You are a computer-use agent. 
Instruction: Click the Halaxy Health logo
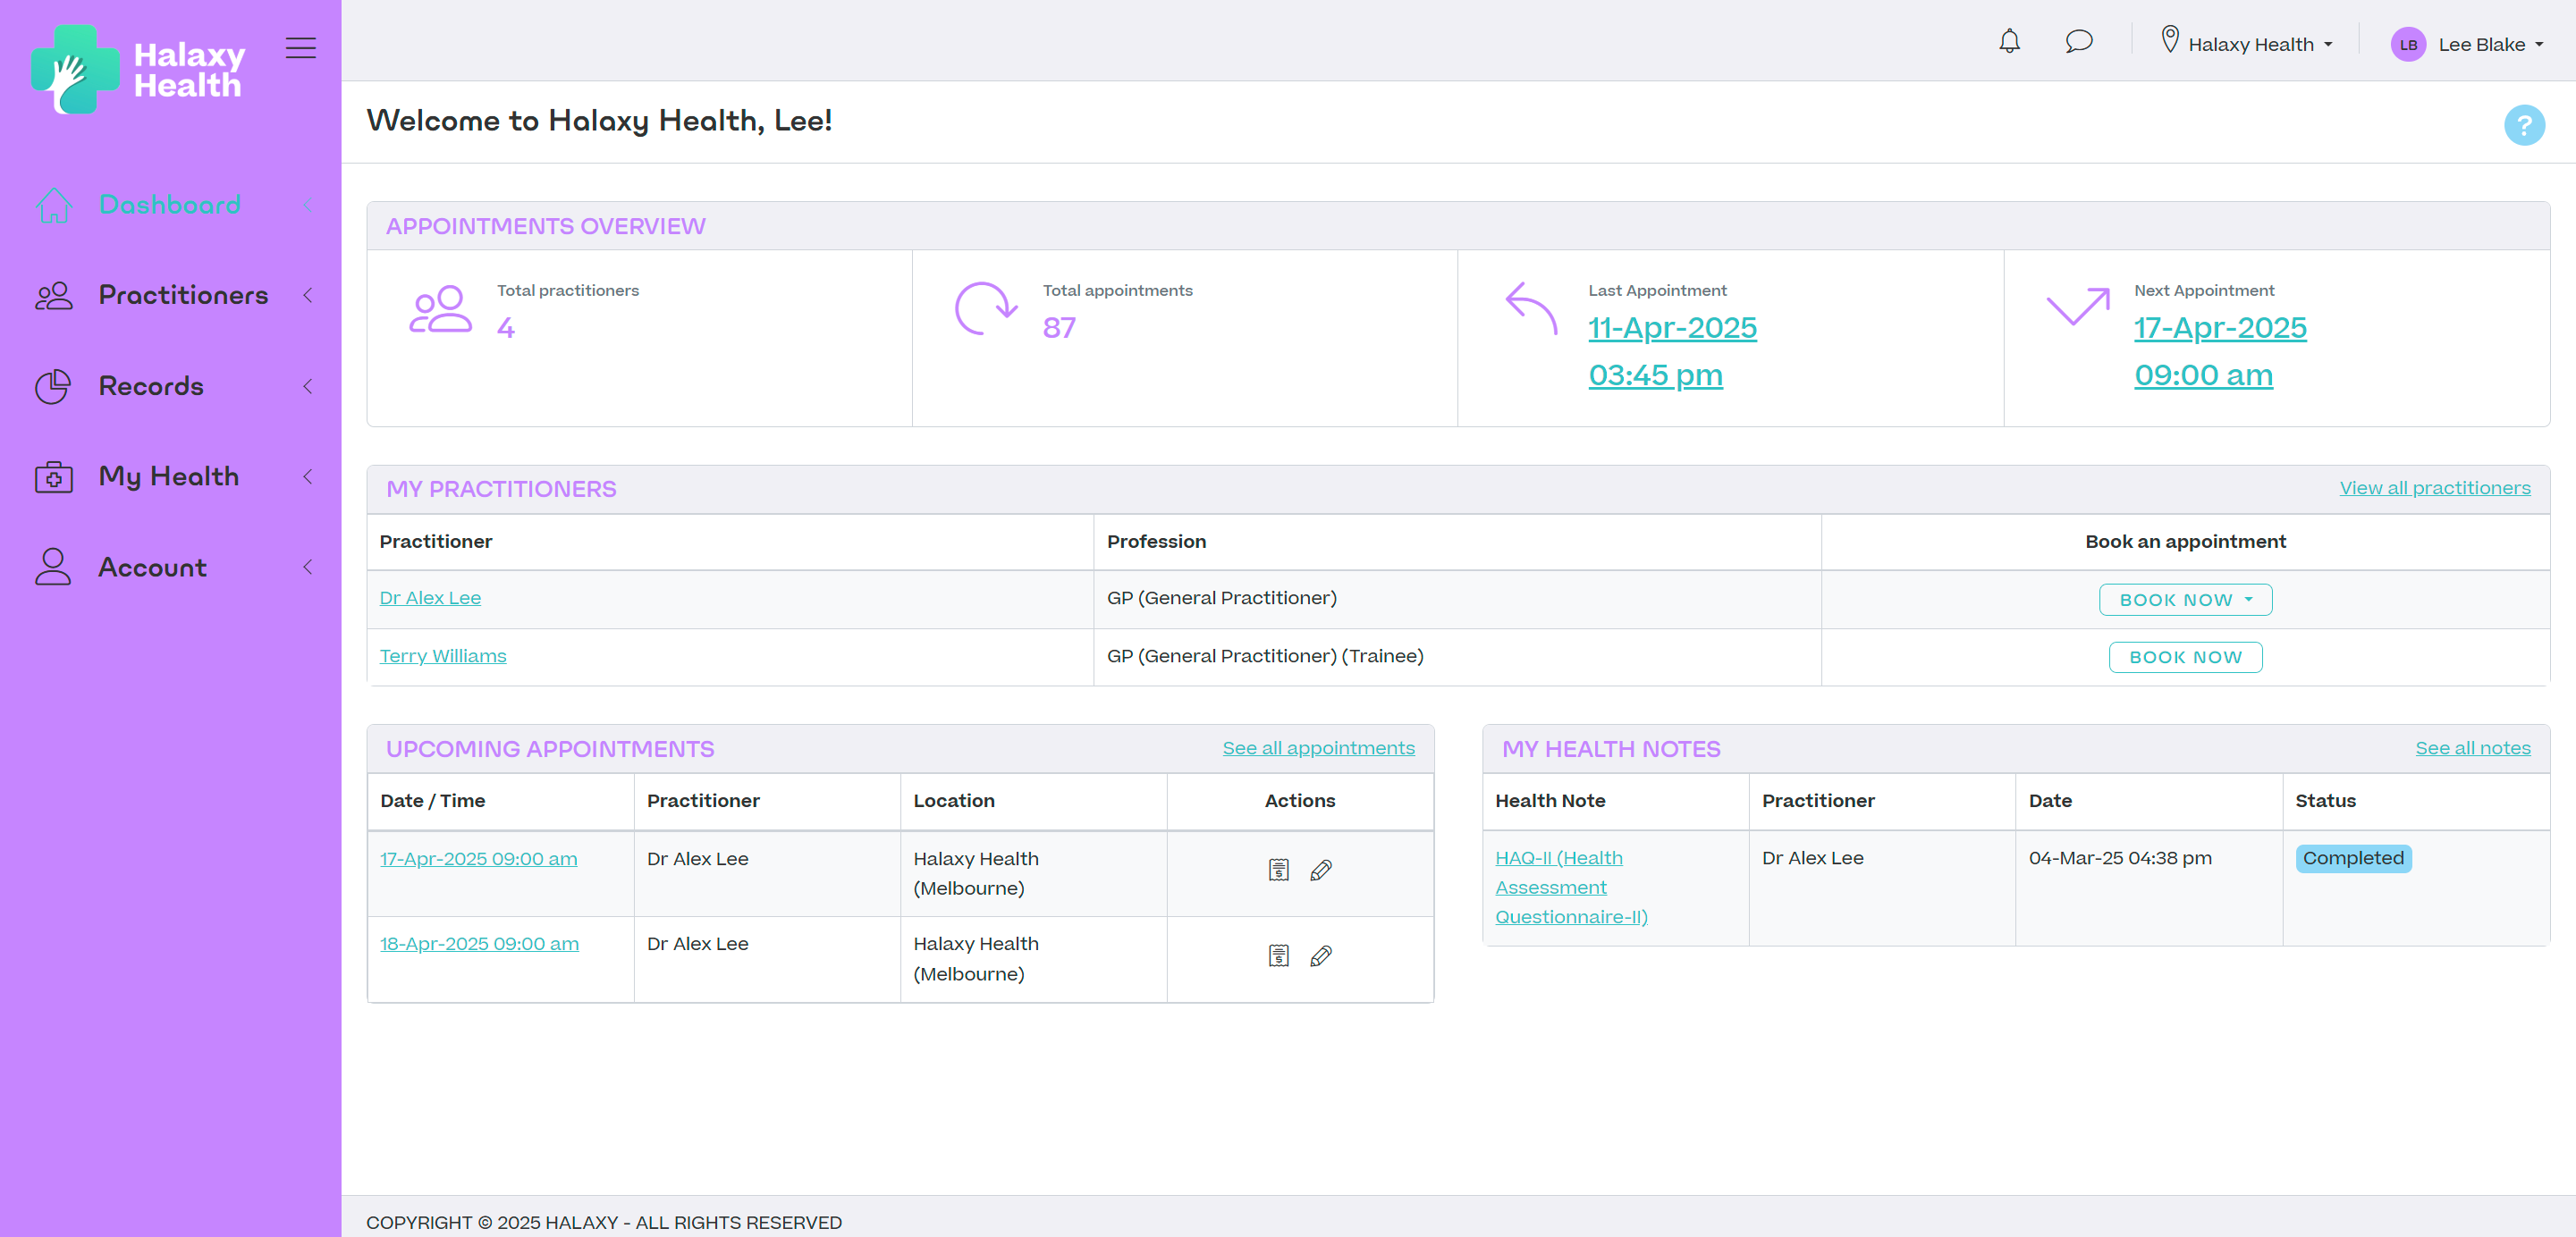click(138, 69)
